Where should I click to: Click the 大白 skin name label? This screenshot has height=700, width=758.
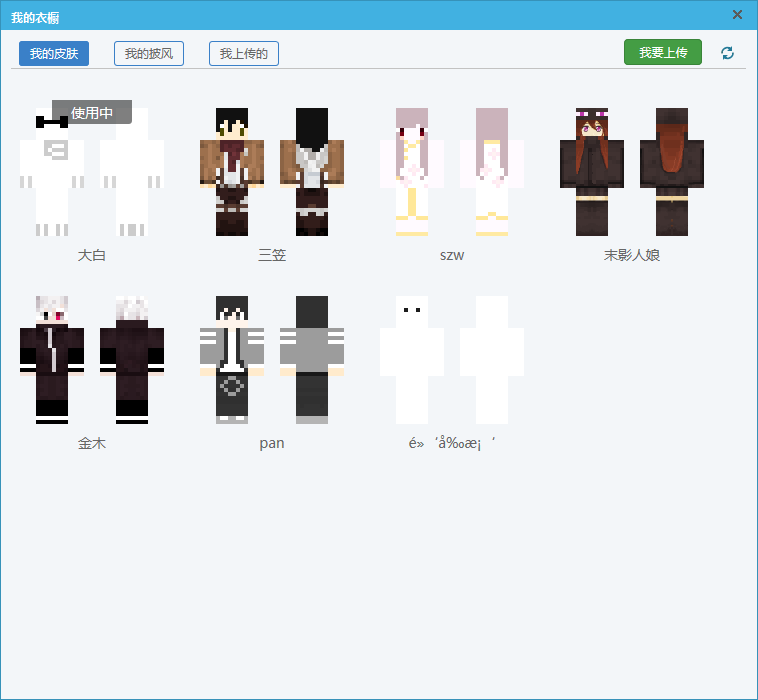(x=92, y=255)
